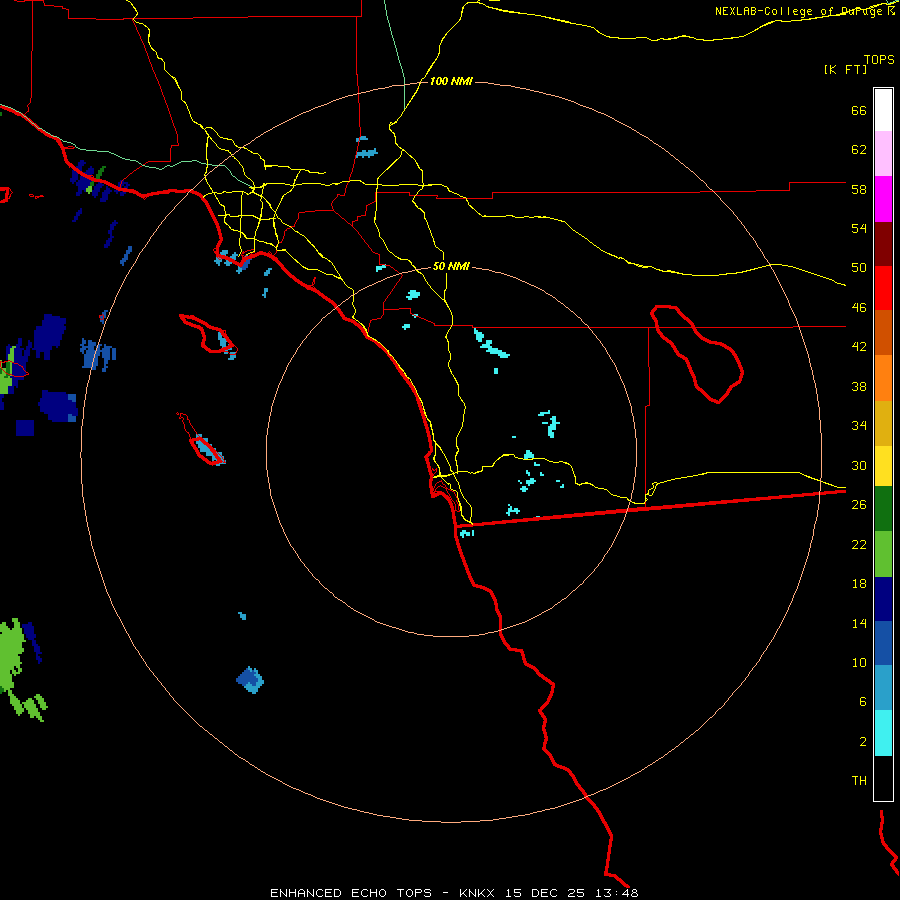Click the '100 NMI' range ring label
This screenshot has height=900, width=900.
pos(451,82)
